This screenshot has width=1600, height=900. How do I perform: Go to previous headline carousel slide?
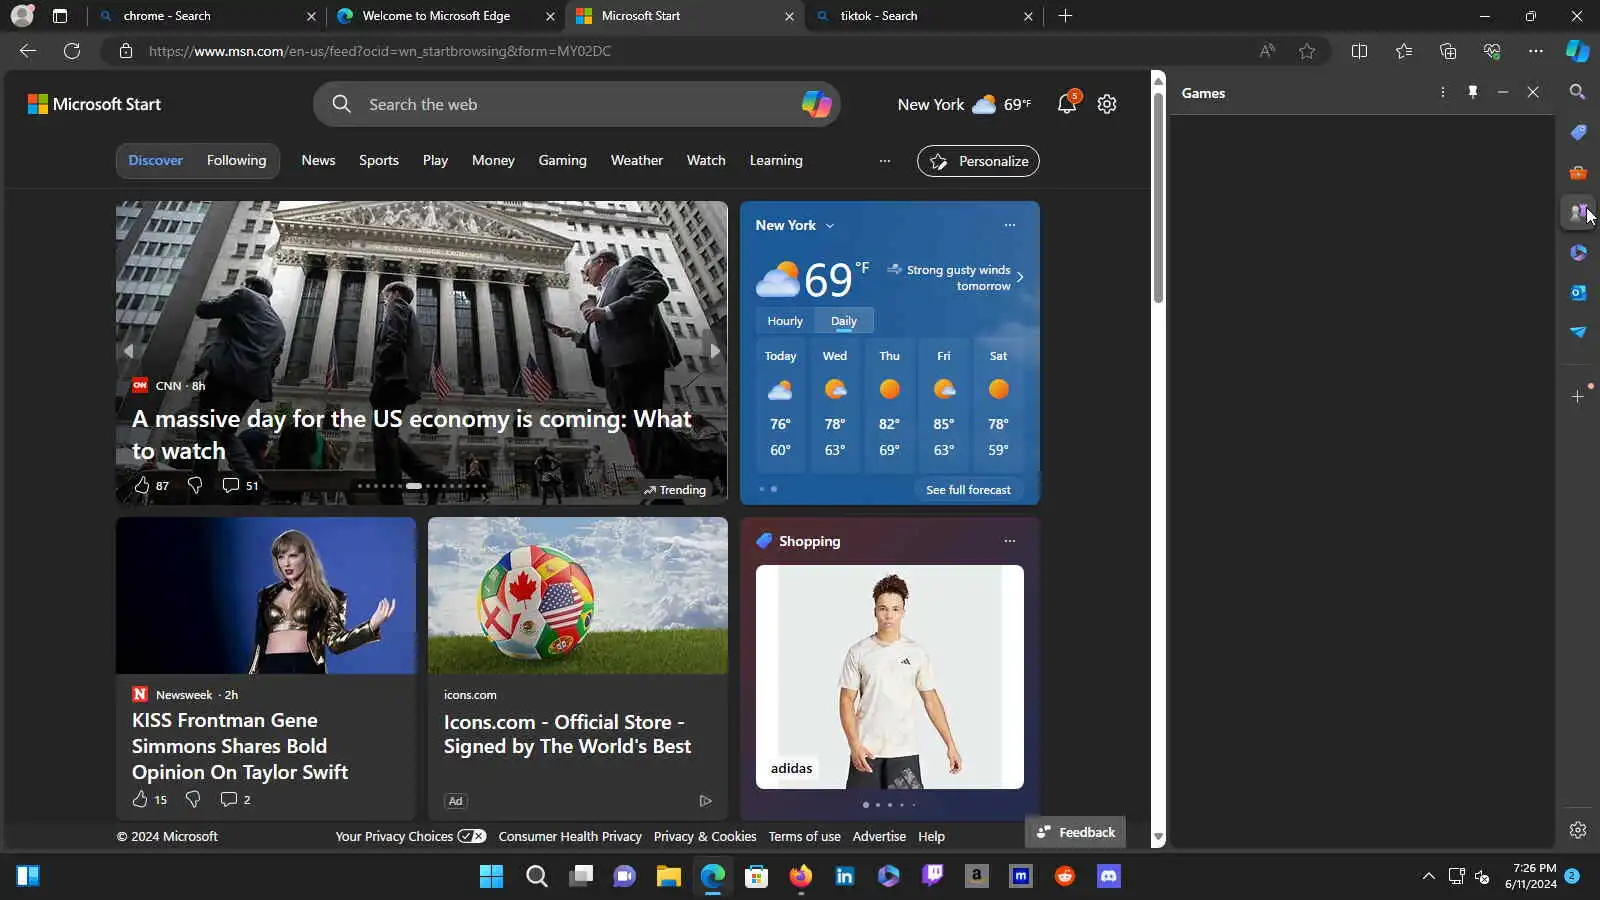click(x=128, y=351)
